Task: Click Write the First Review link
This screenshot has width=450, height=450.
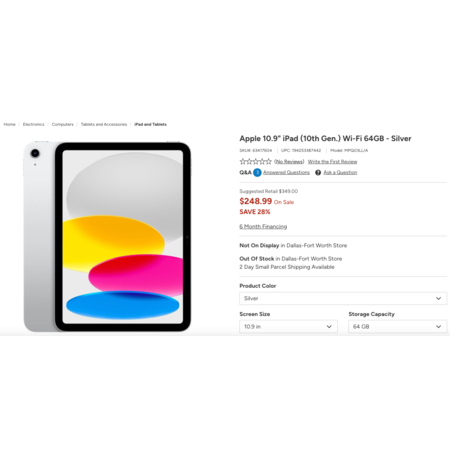Action: [332, 162]
